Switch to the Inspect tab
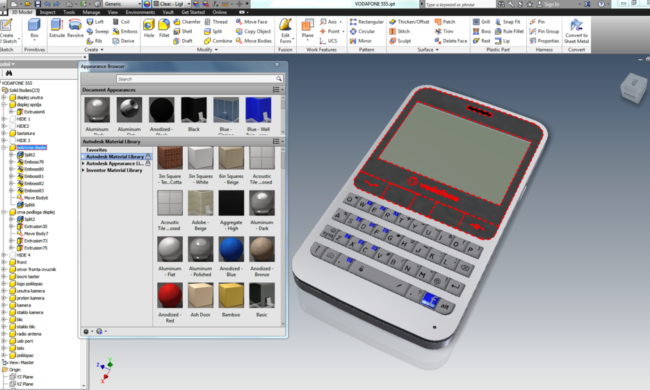The image size is (650, 390). click(48, 12)
